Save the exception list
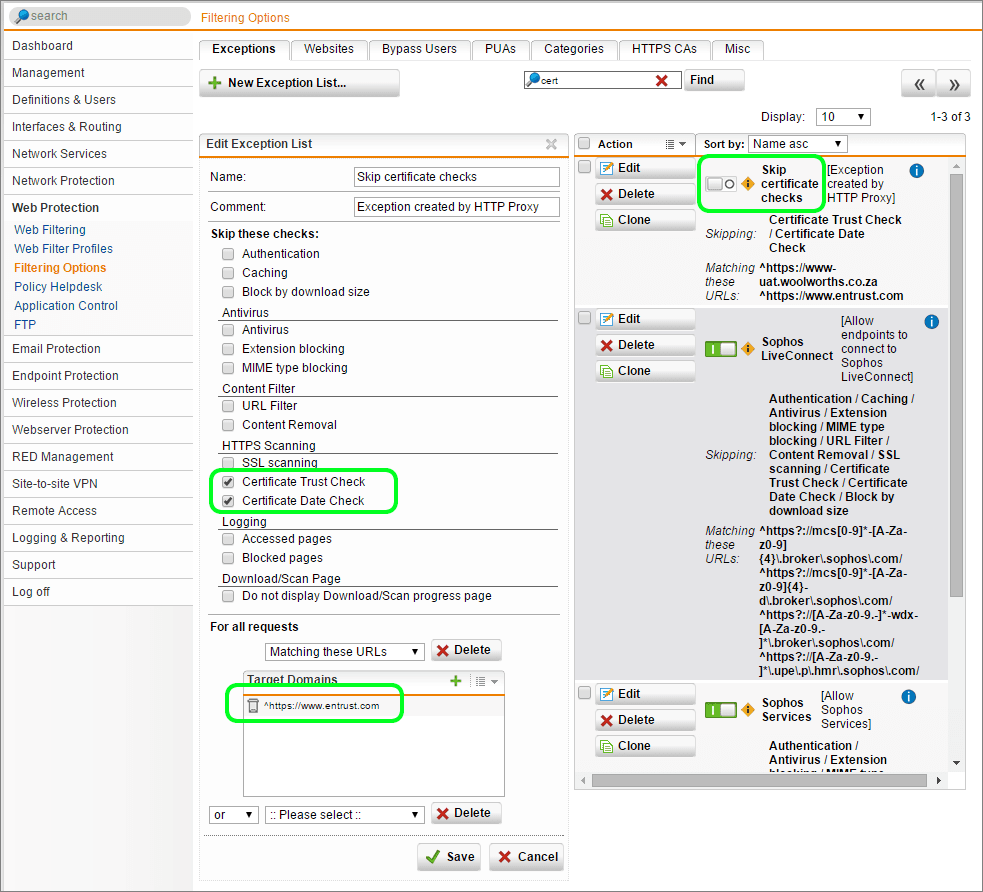The image size is (983, 892). 449,857
